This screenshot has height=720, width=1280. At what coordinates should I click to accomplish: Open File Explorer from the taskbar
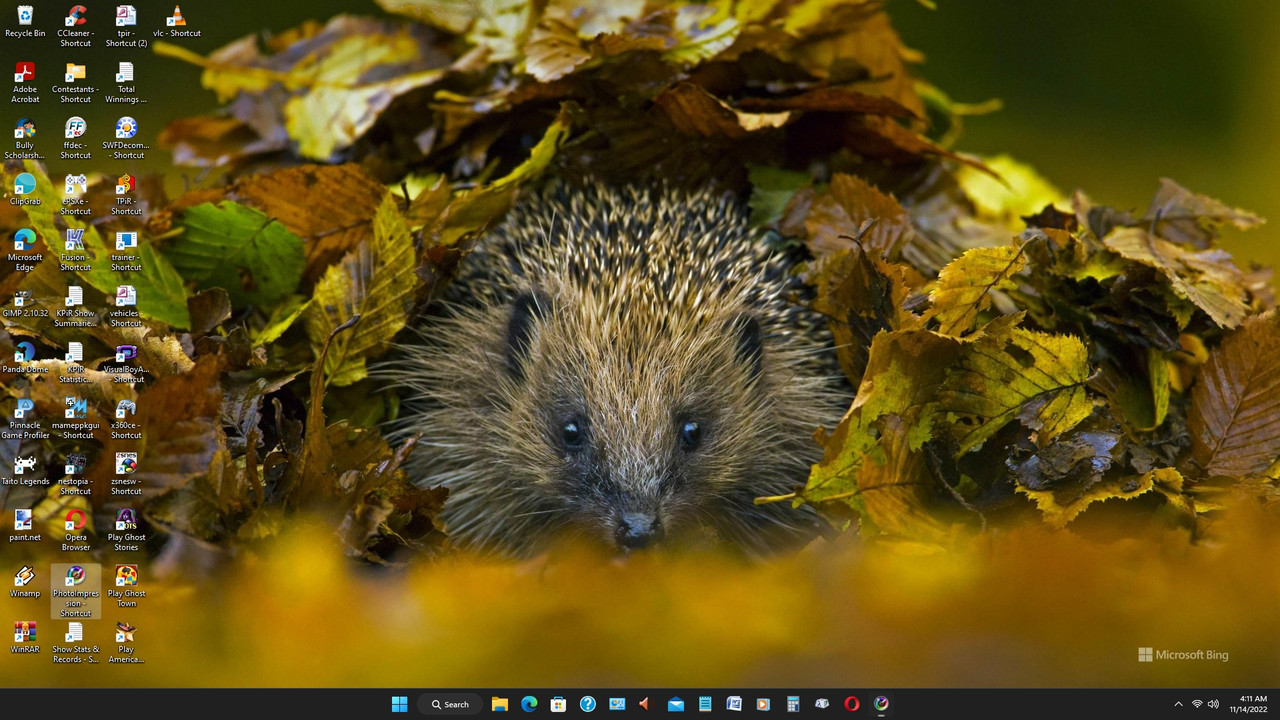pyautogui.click(x=500, y=704)
